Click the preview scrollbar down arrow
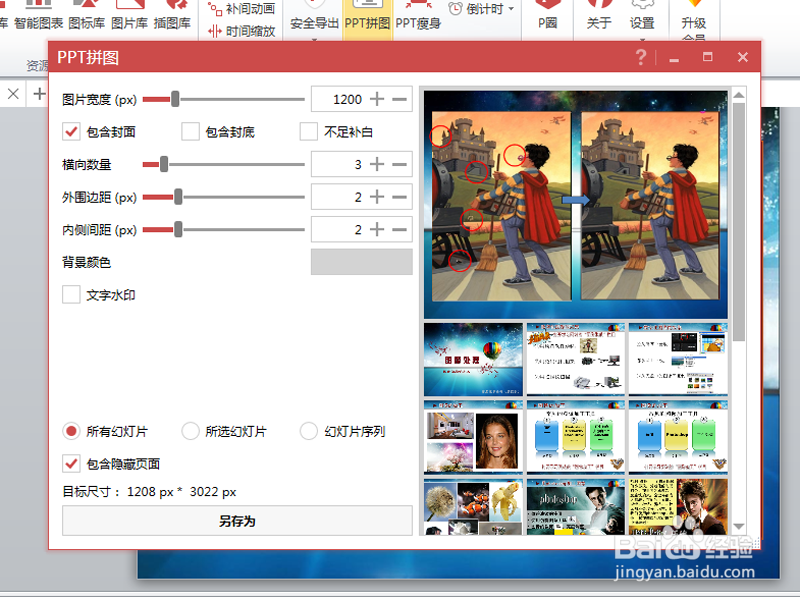The height and width of the screenshot is (600, 800). coord(739,526)
